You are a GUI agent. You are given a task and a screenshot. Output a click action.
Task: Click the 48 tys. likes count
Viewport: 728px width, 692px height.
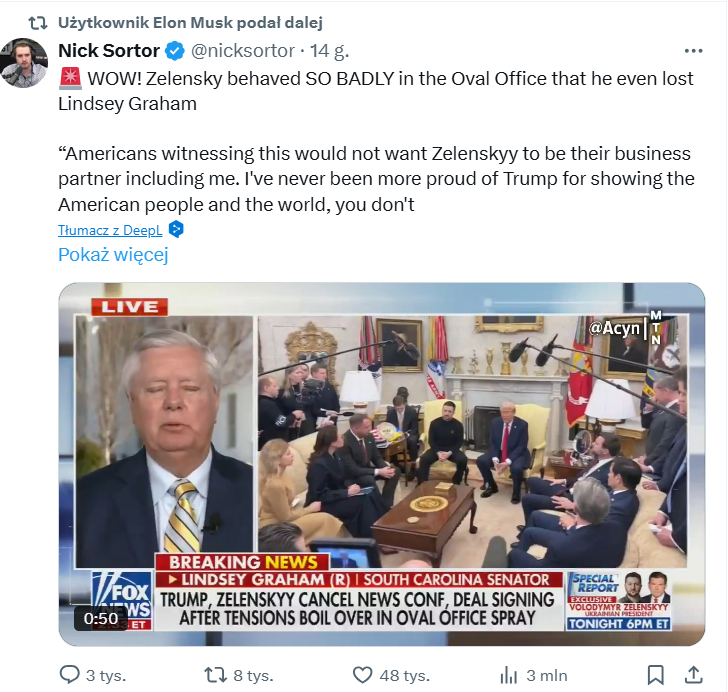point(404,675)
